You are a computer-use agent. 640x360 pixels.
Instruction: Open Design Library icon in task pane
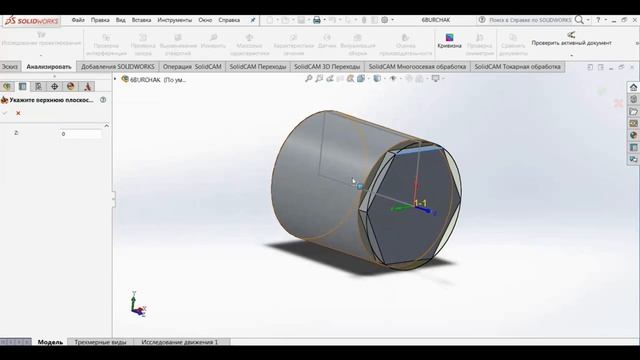(633, 99)
